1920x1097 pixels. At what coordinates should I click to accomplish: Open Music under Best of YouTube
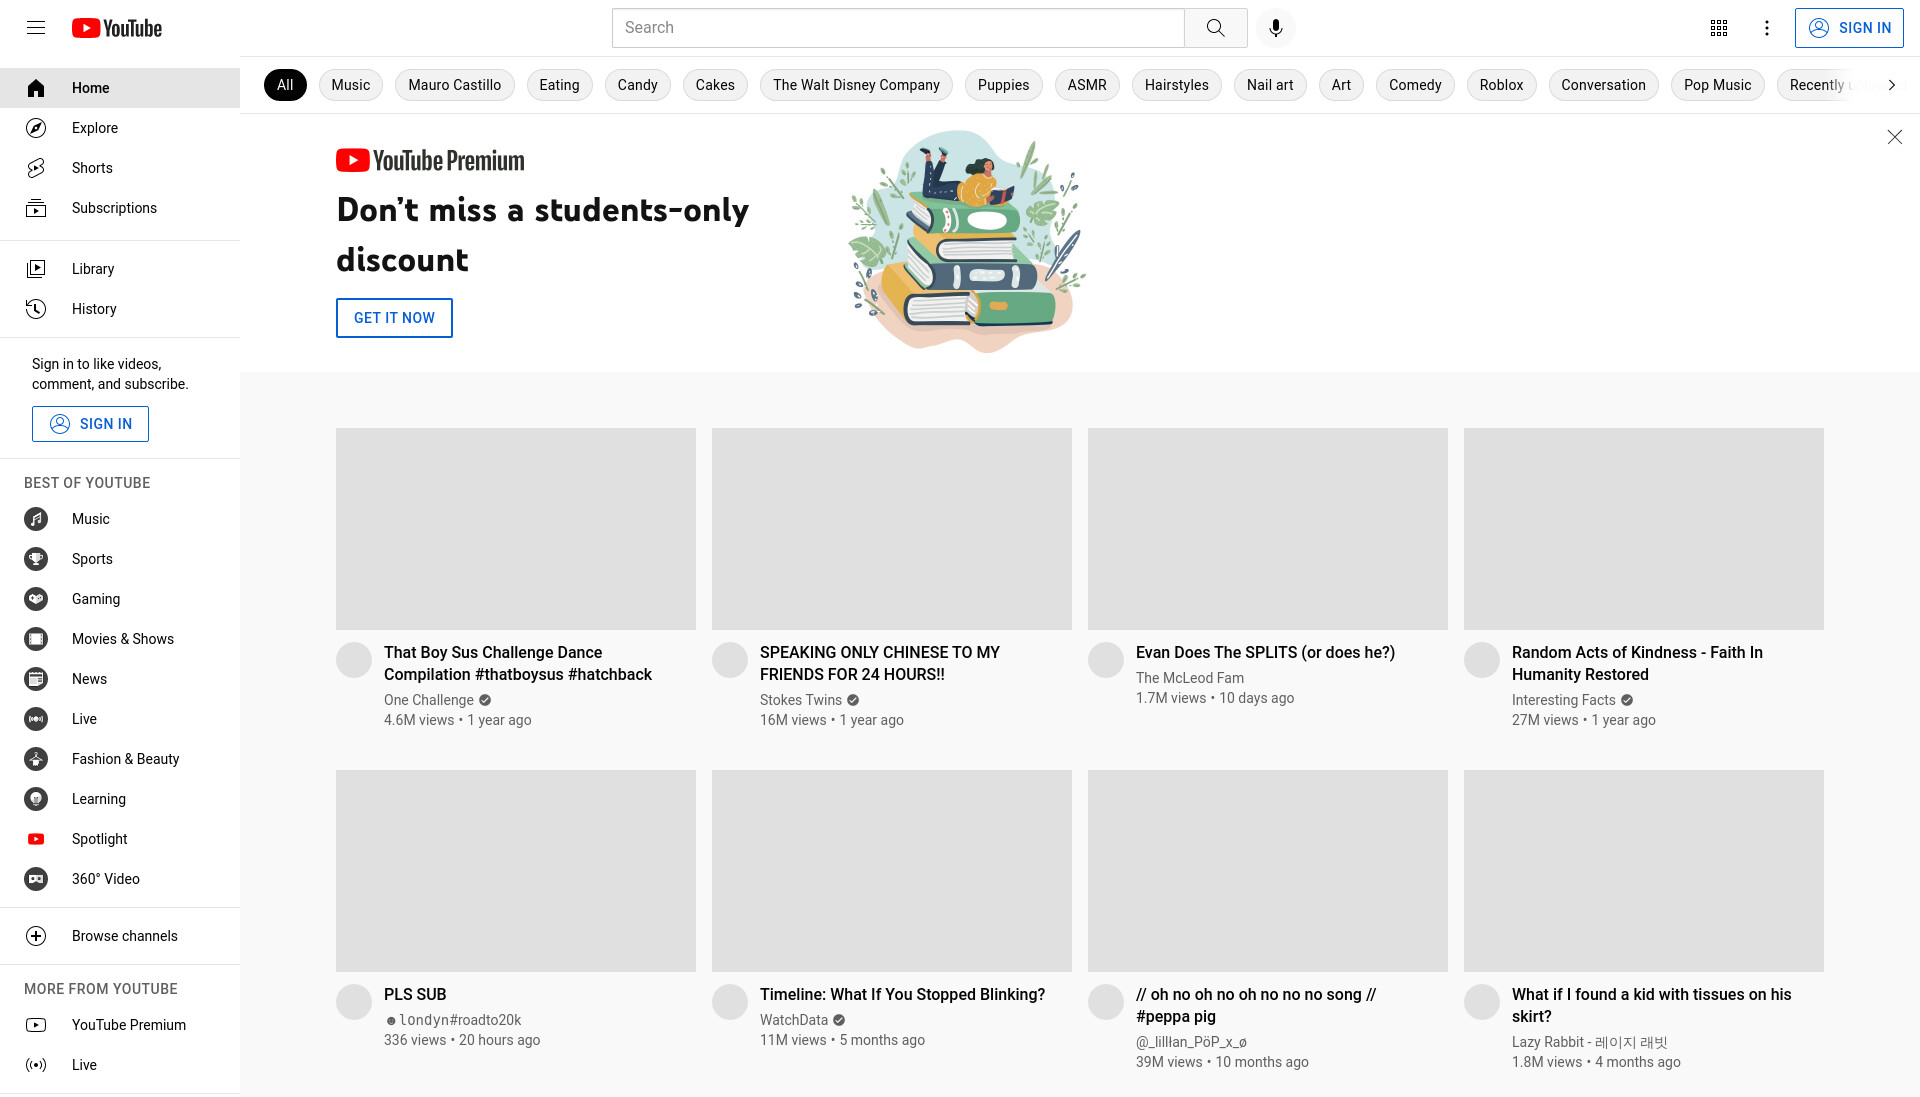[x=120, y=519]
